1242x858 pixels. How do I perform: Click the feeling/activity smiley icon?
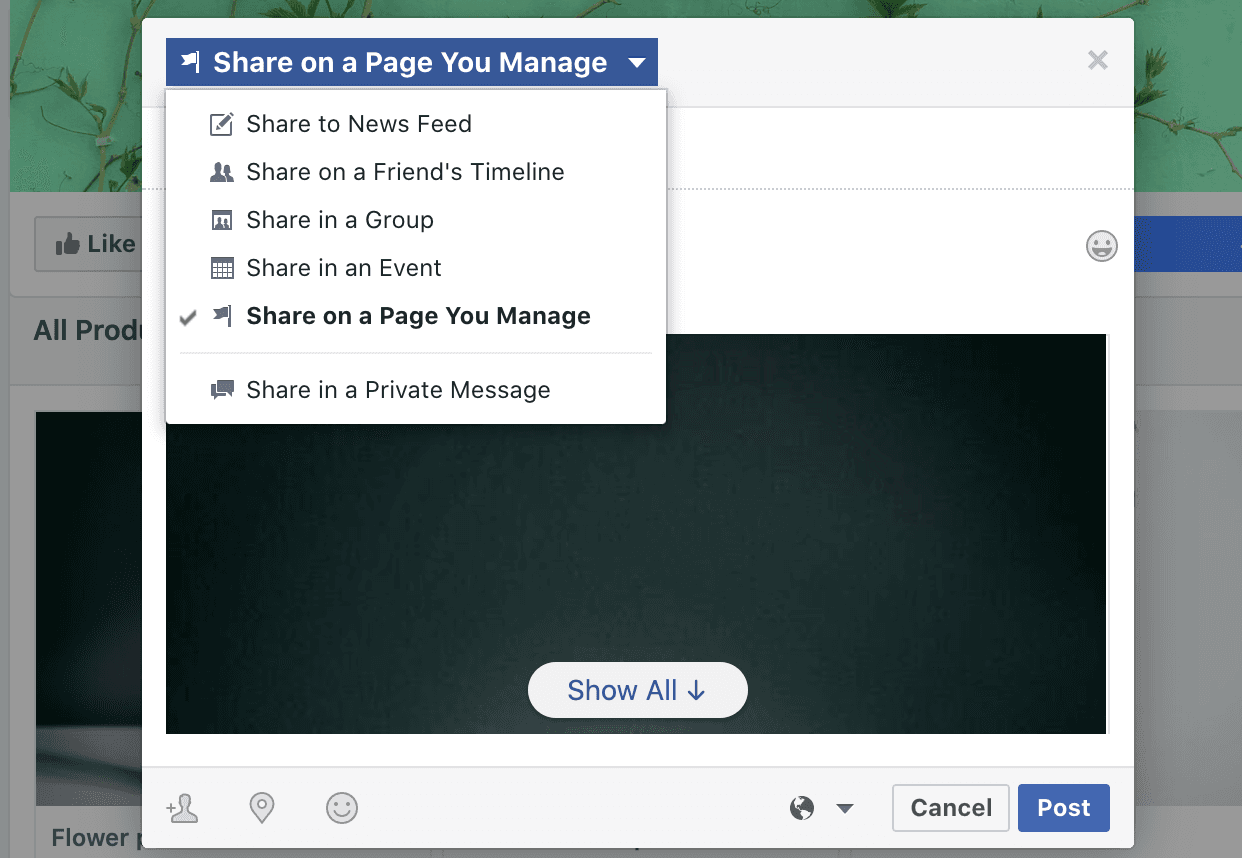[342, 808]
